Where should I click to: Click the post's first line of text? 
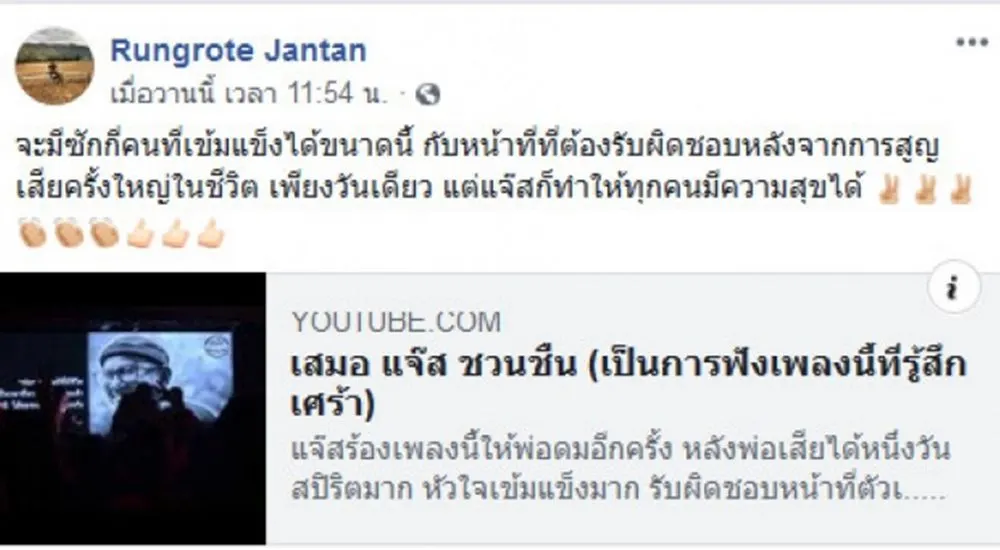(x=478, y=147)
